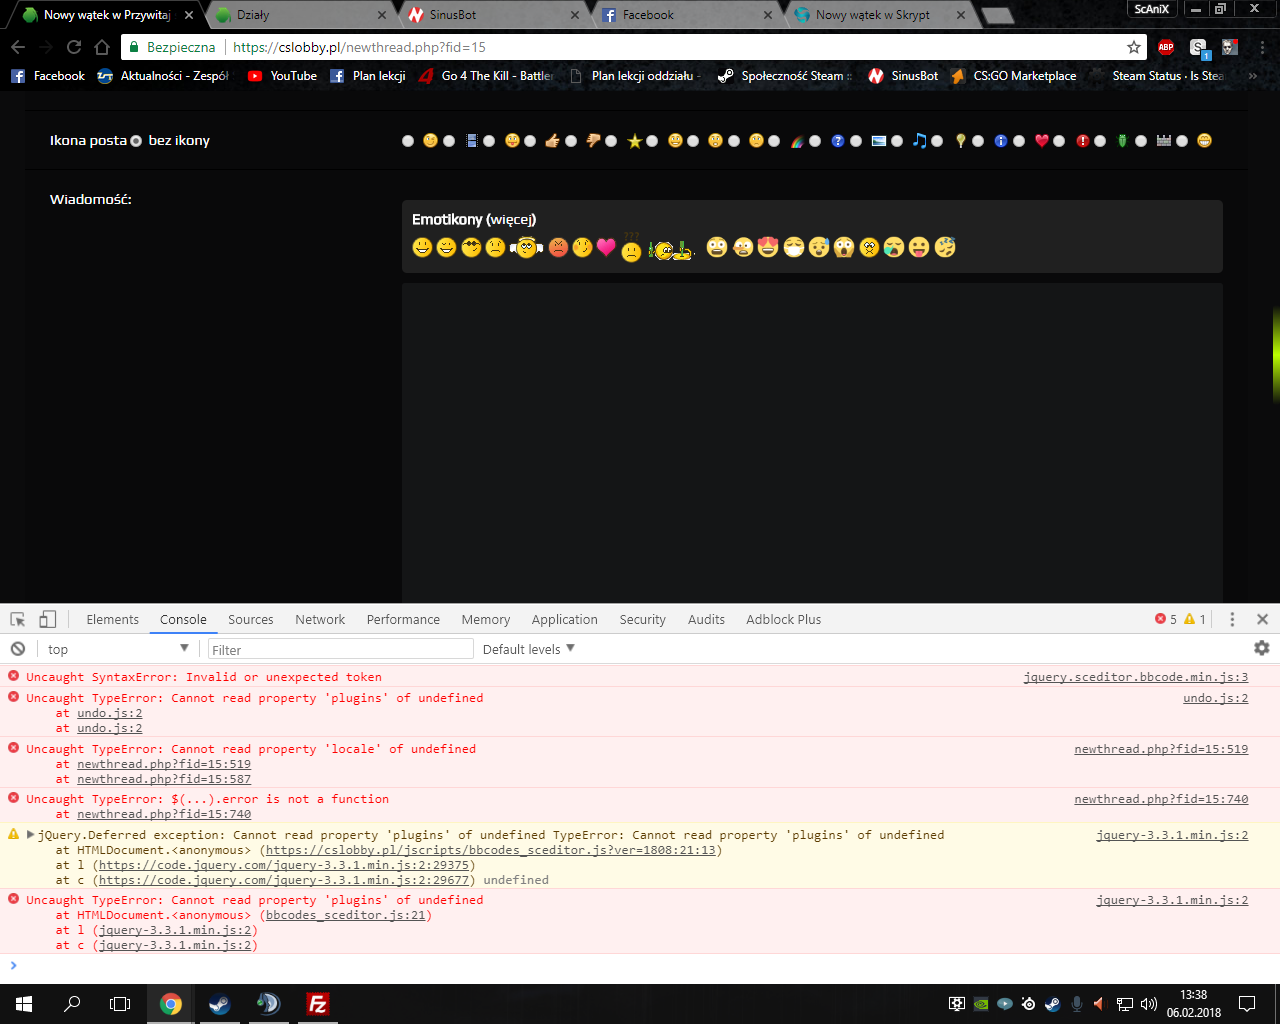The width and height of the screenshot is (1280, 1024).
Task: Open the jquery.sceditor.bbcode.min.js:3 source link
Action: (1135, 677)
